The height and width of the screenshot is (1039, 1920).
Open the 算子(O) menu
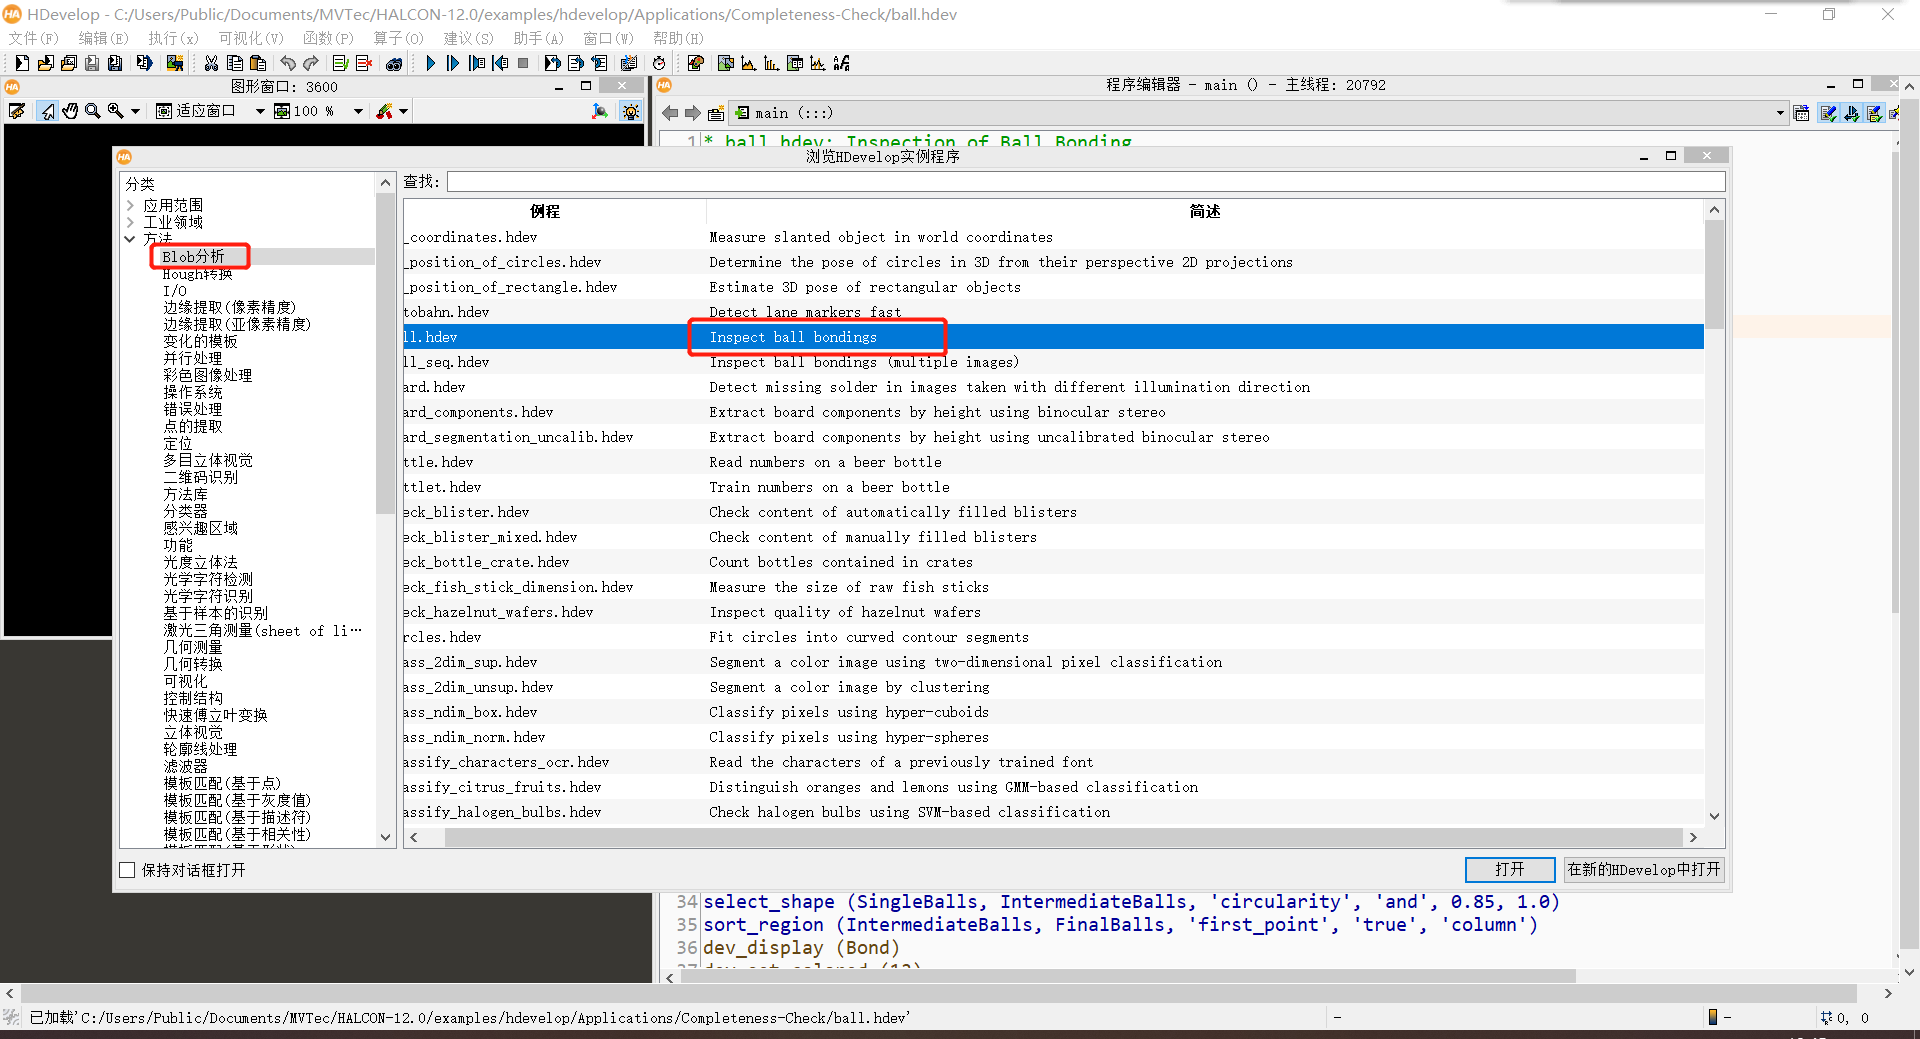point(398,38)
